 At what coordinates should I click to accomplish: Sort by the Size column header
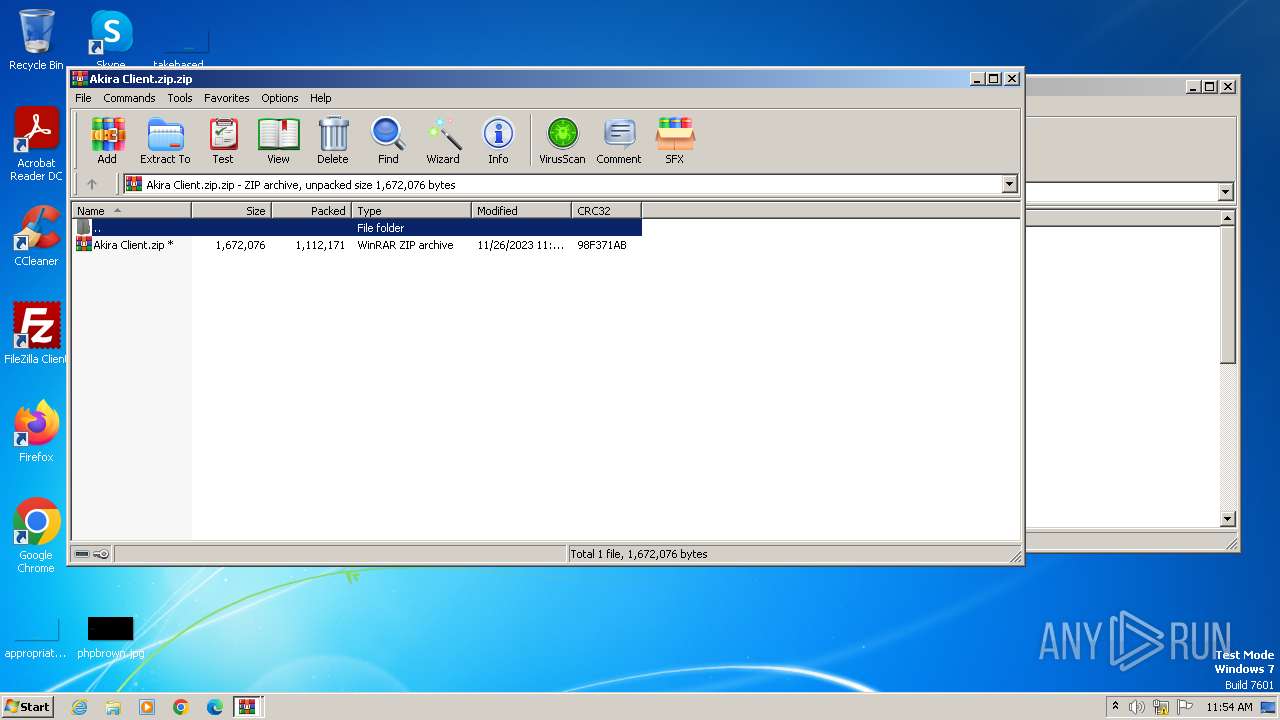tap(231, 210)
